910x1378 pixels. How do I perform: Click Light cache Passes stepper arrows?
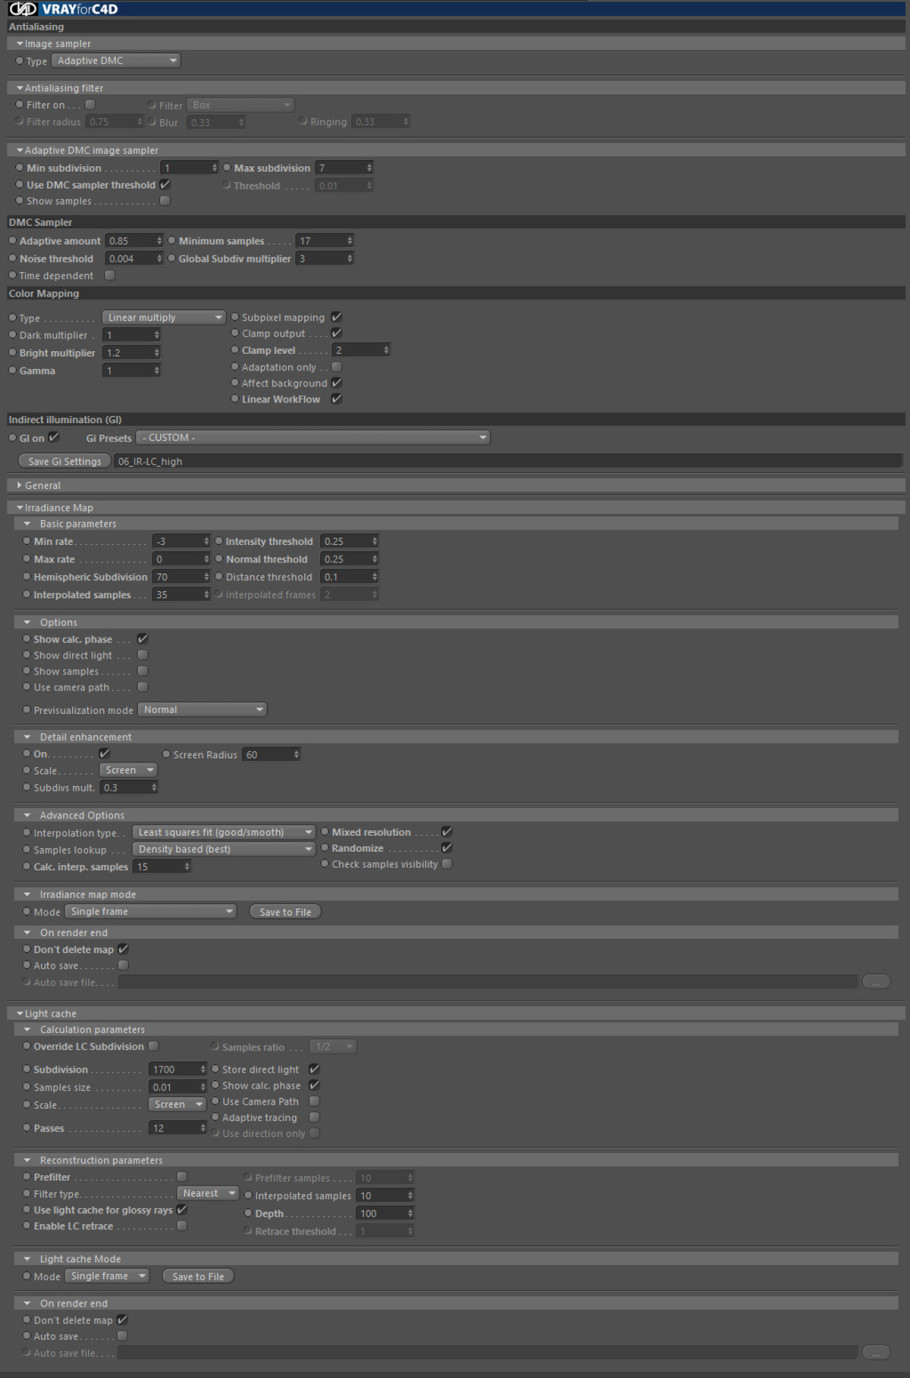[x=202, y=1128]
